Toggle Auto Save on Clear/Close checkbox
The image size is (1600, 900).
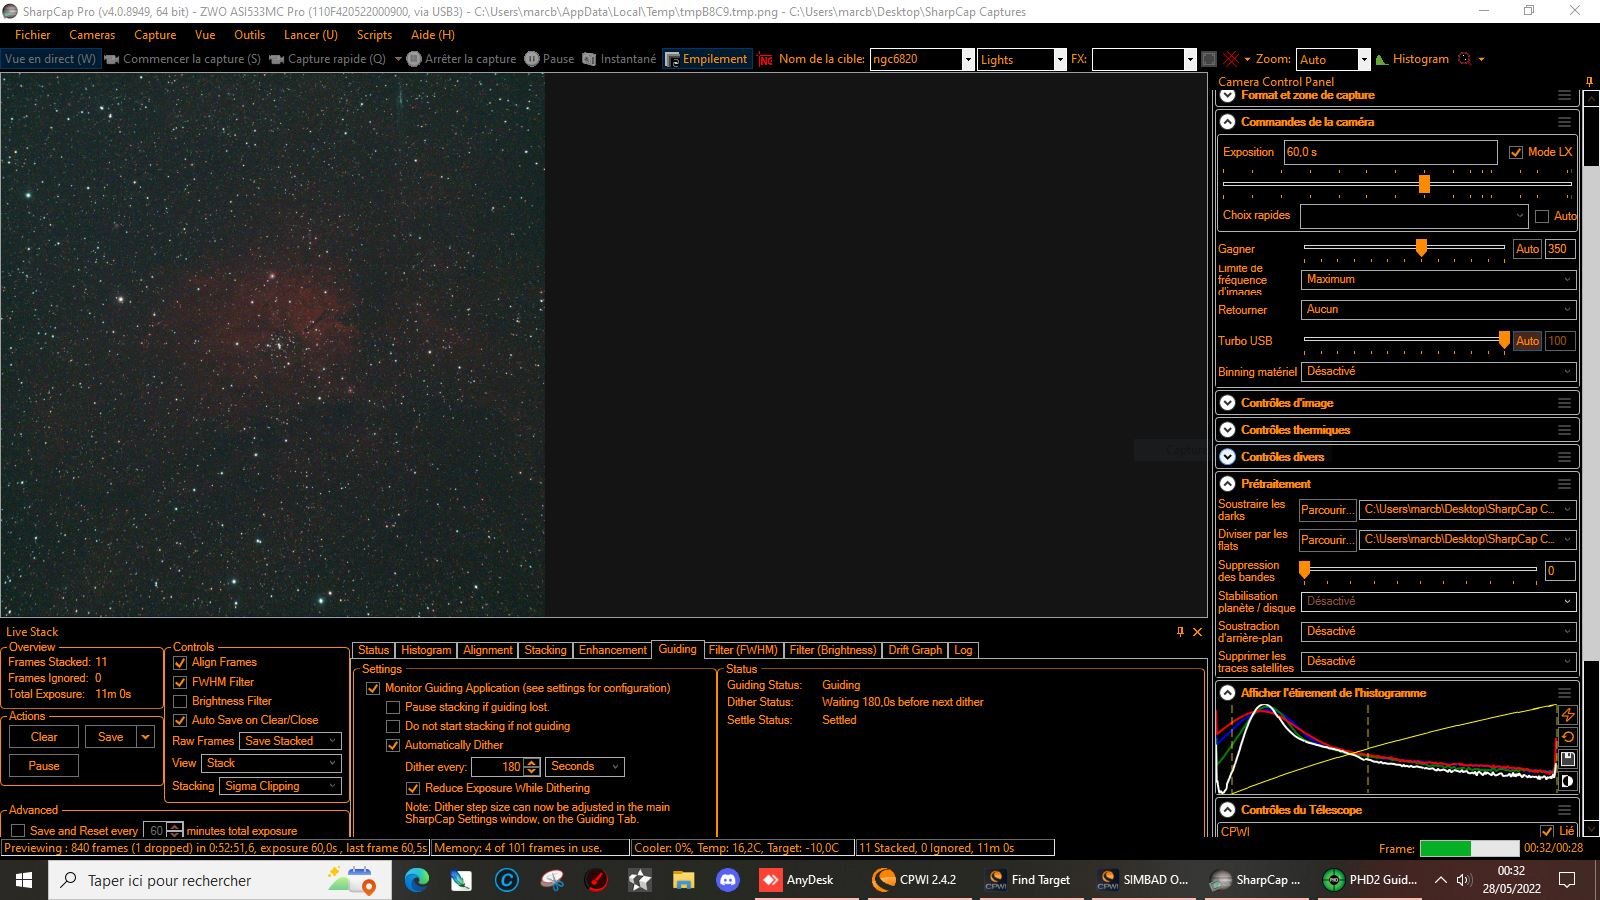pyautogui.click(x=180, y=720)
